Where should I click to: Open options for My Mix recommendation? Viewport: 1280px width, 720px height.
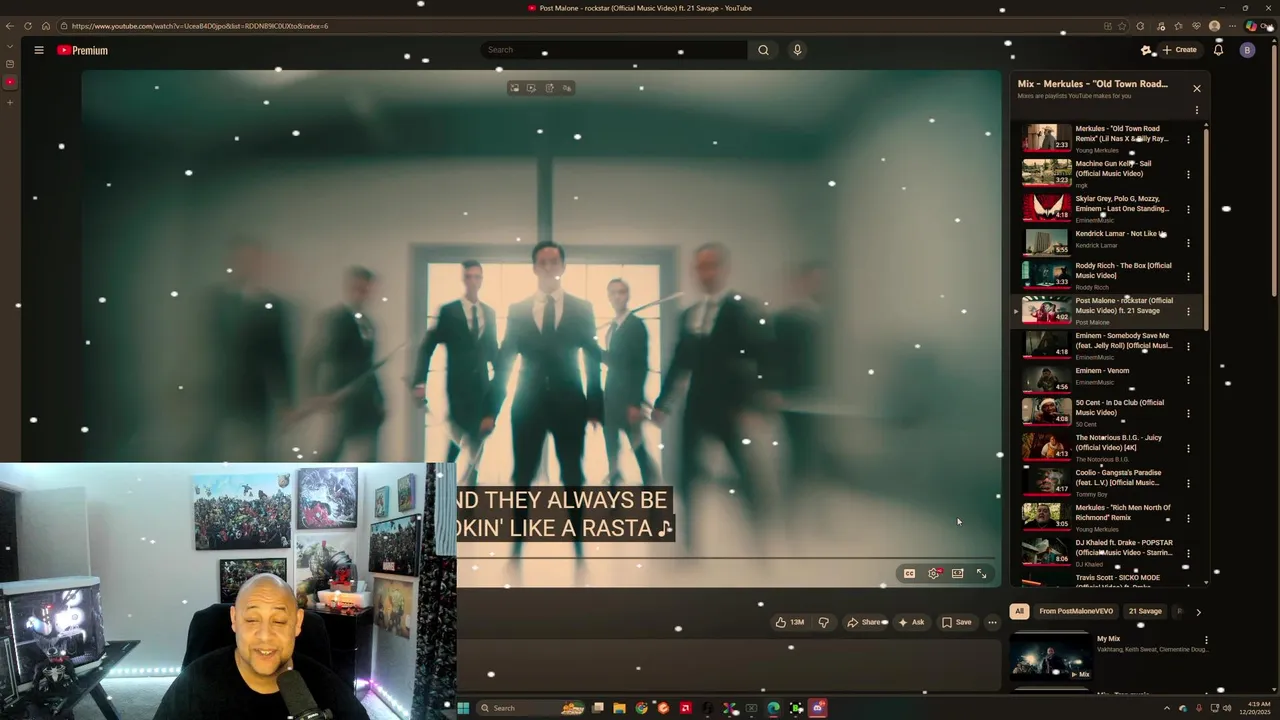click(1206, 640)
